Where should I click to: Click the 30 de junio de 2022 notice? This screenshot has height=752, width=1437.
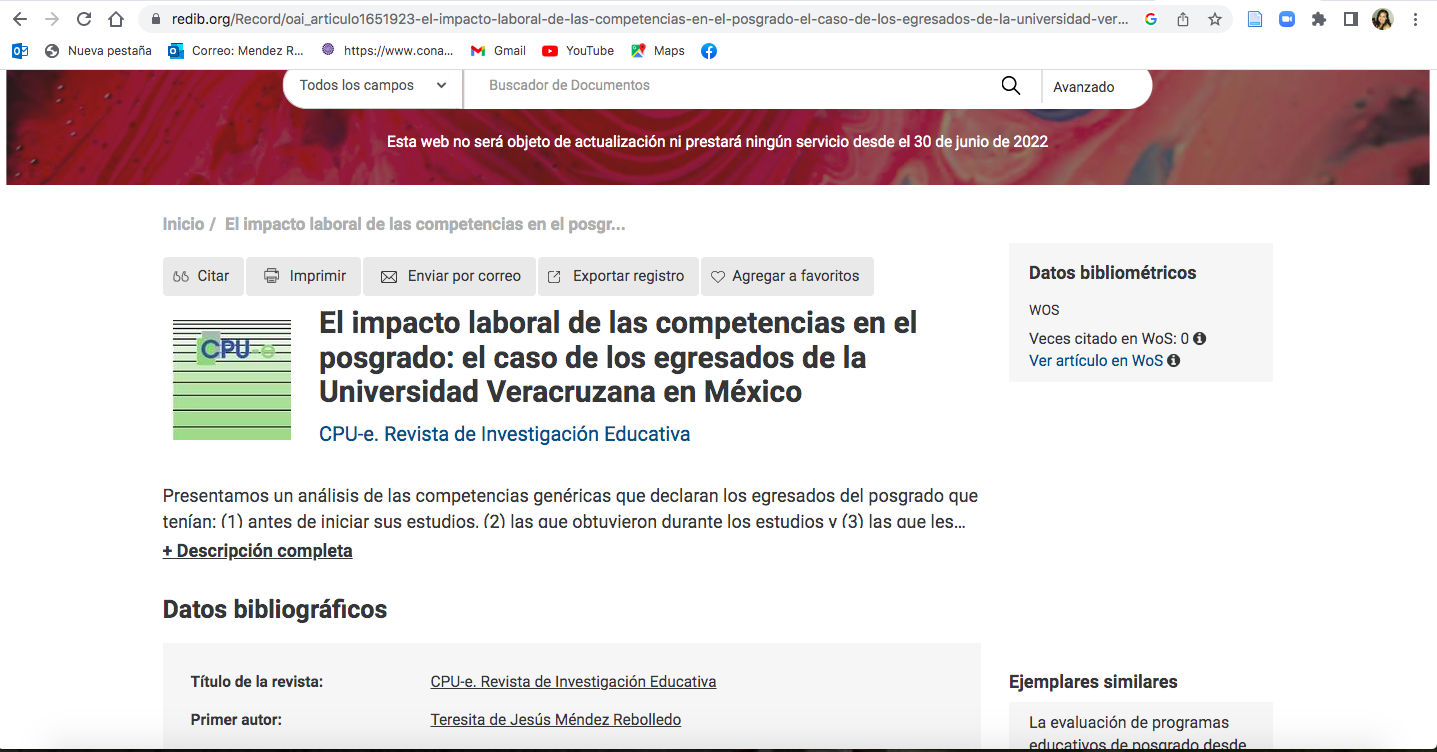click(718, 142)
